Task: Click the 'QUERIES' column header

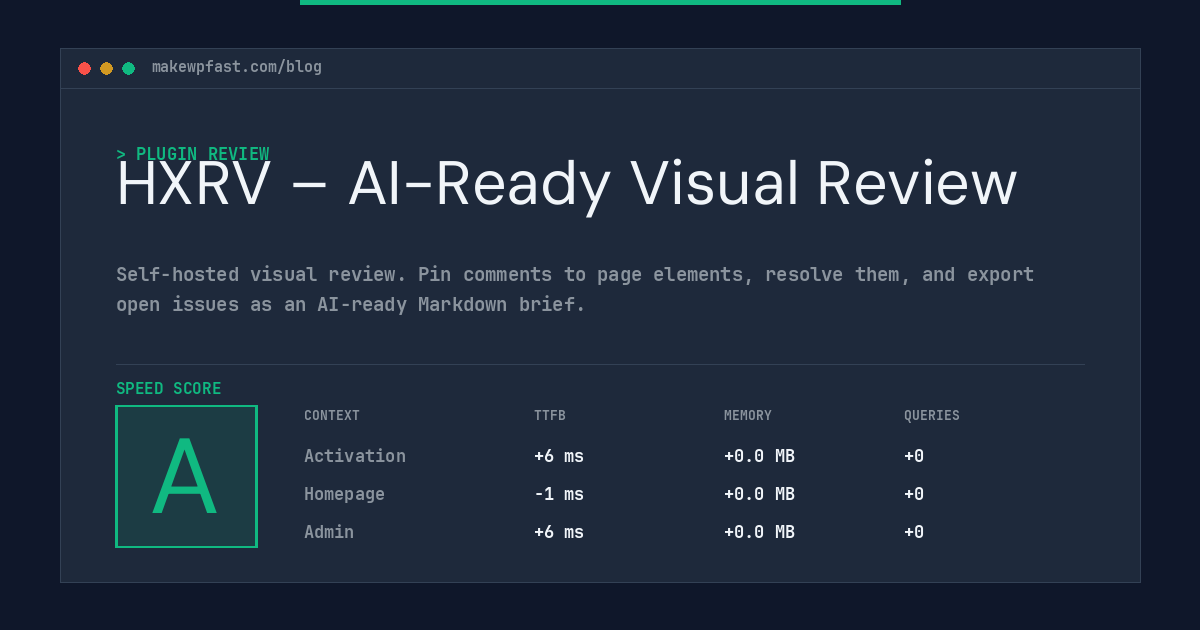Action: 932,416
